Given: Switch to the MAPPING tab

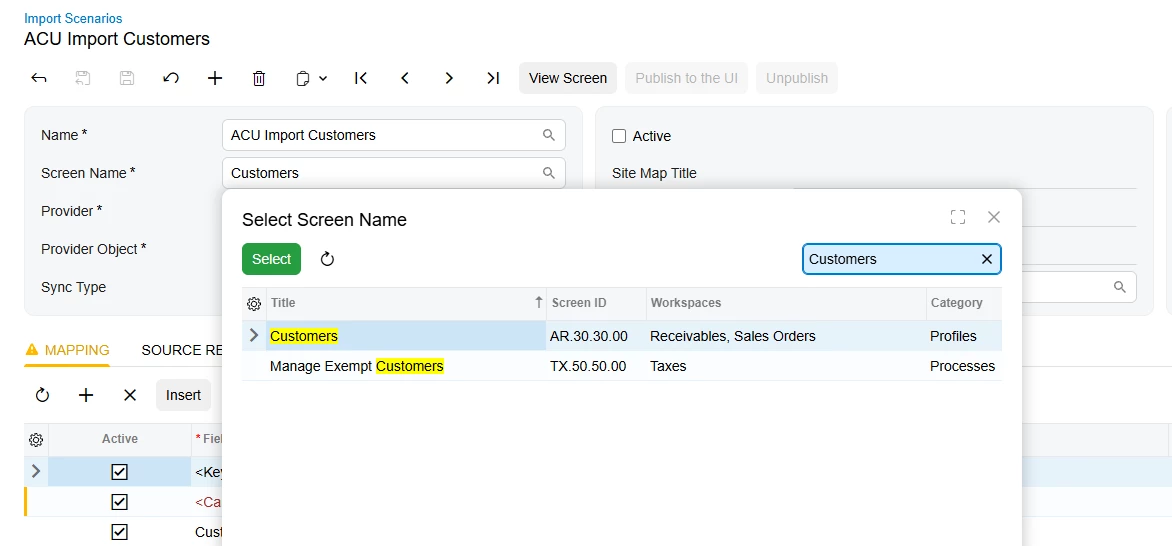Looking at the screenshot, I should pyautogui.click(x=67, y=350).
